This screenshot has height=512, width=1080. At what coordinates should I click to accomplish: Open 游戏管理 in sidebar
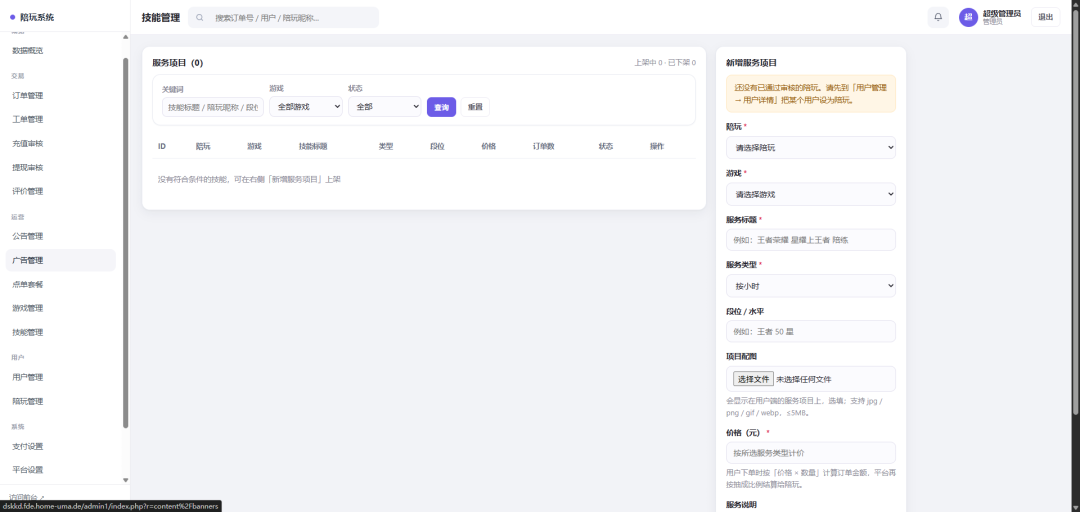[x=61, y=308]
